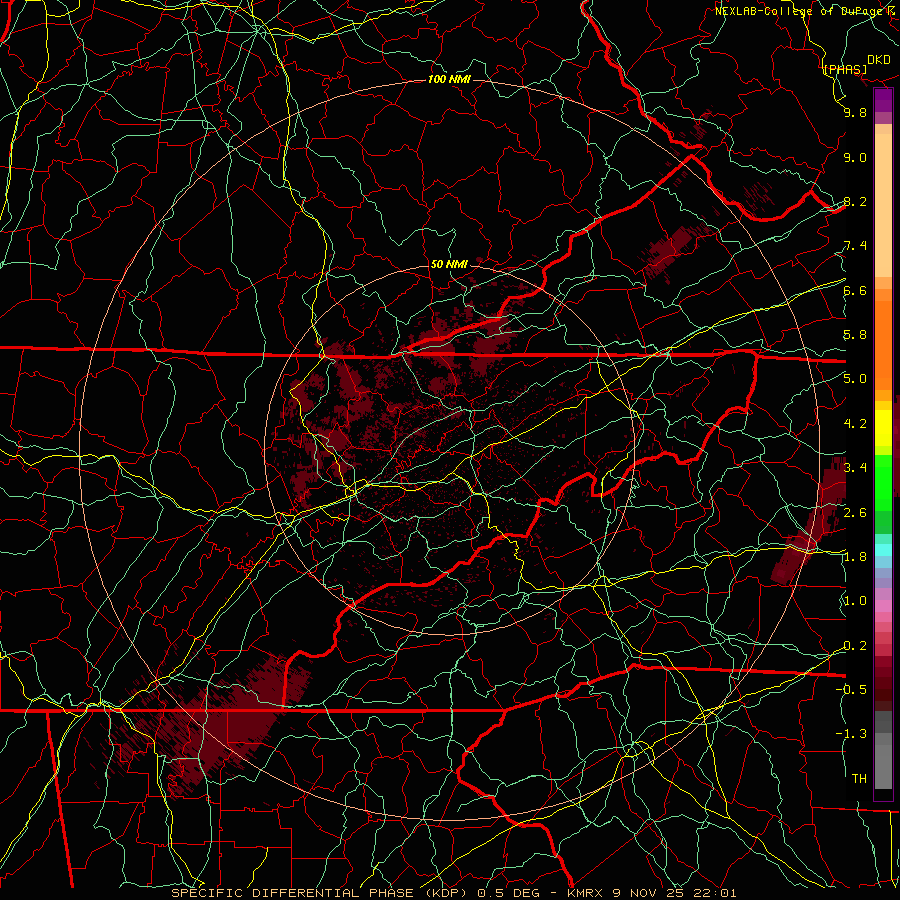The height and width of the screenshot is (900, 900).
Task: Click the -1.3 scale value
Action: pyautogui.click(x=851, y=734)
